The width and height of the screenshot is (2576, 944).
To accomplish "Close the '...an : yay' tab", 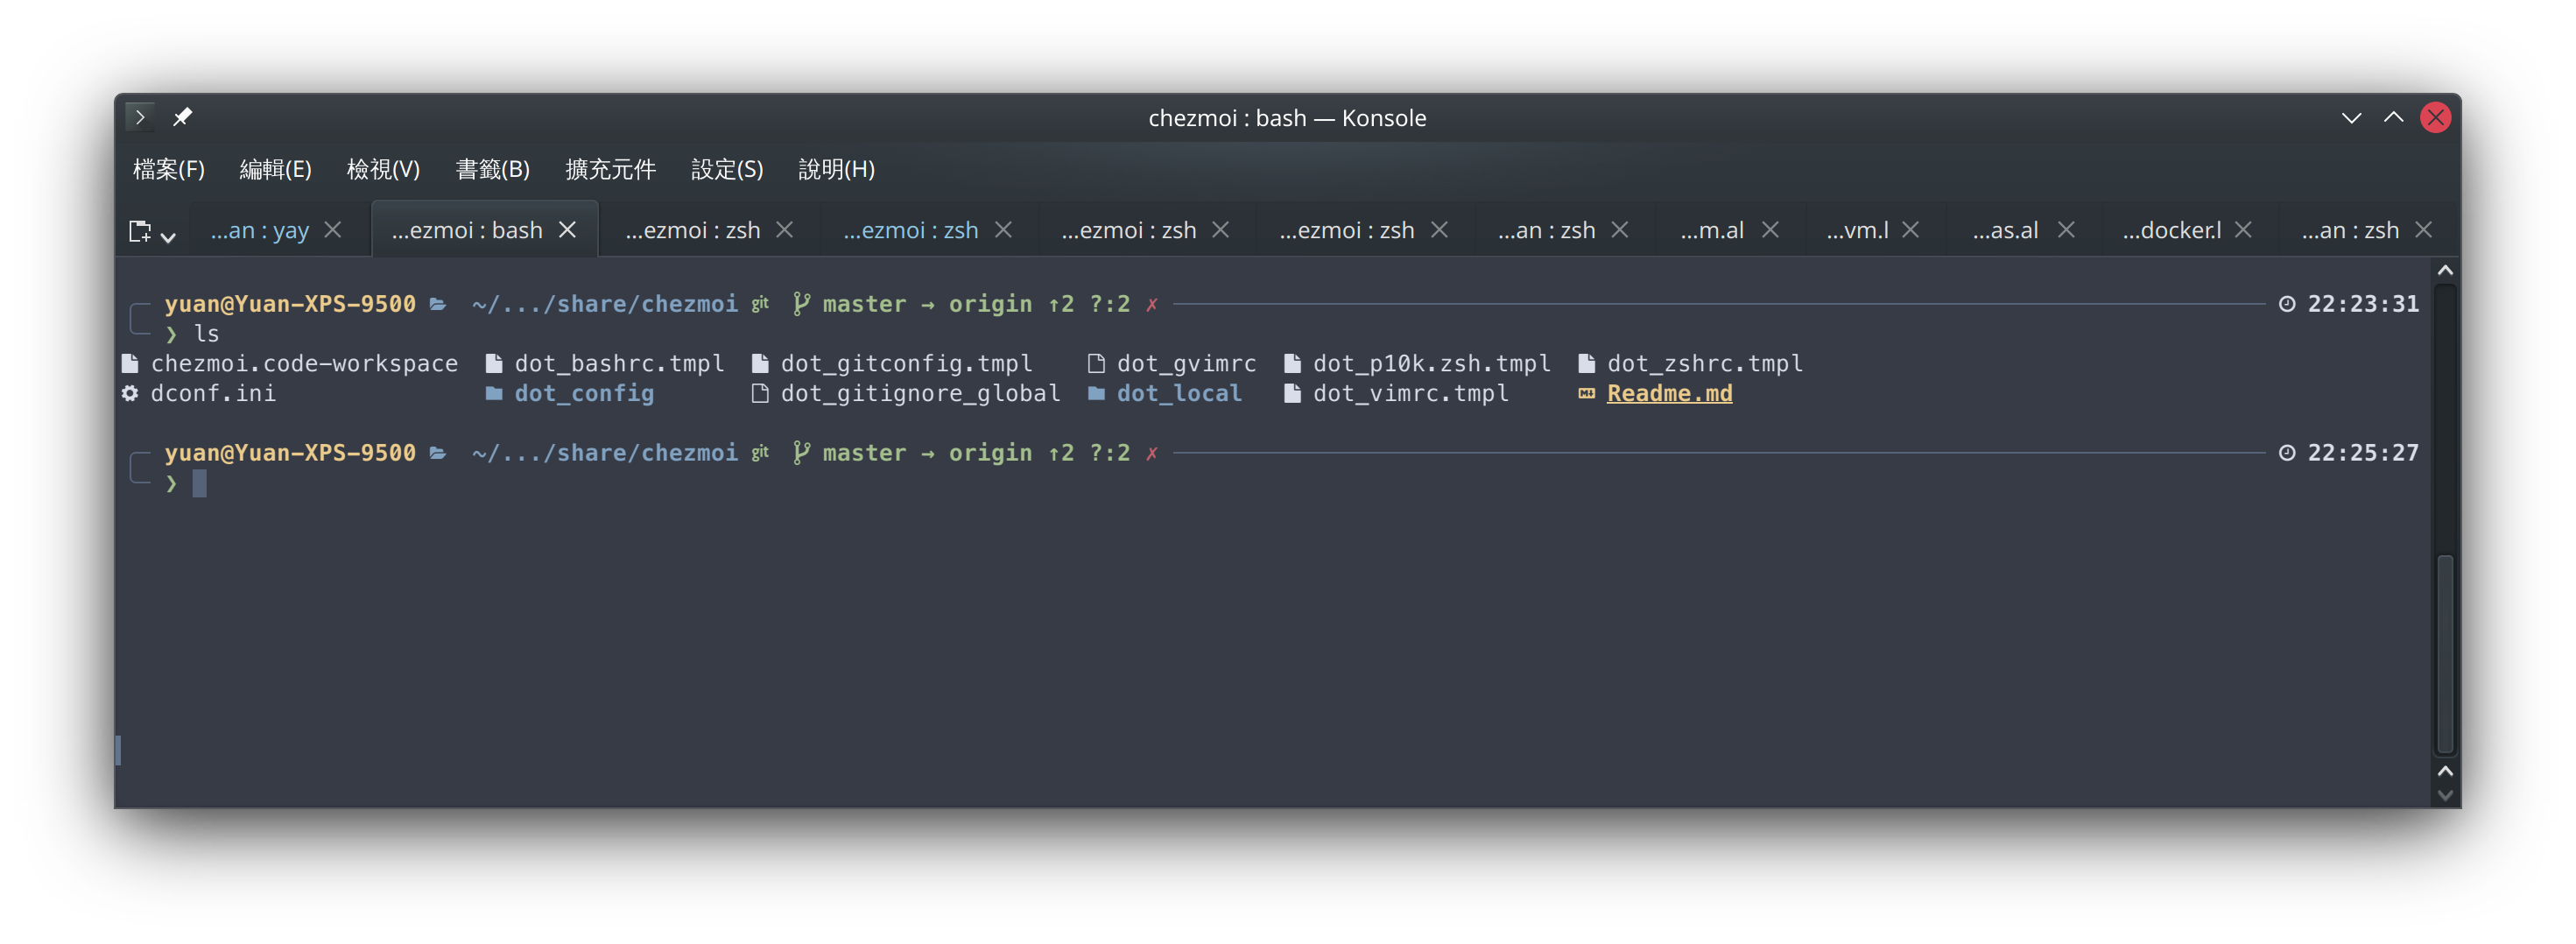I will pyautogui.click(x=333, y=230).
